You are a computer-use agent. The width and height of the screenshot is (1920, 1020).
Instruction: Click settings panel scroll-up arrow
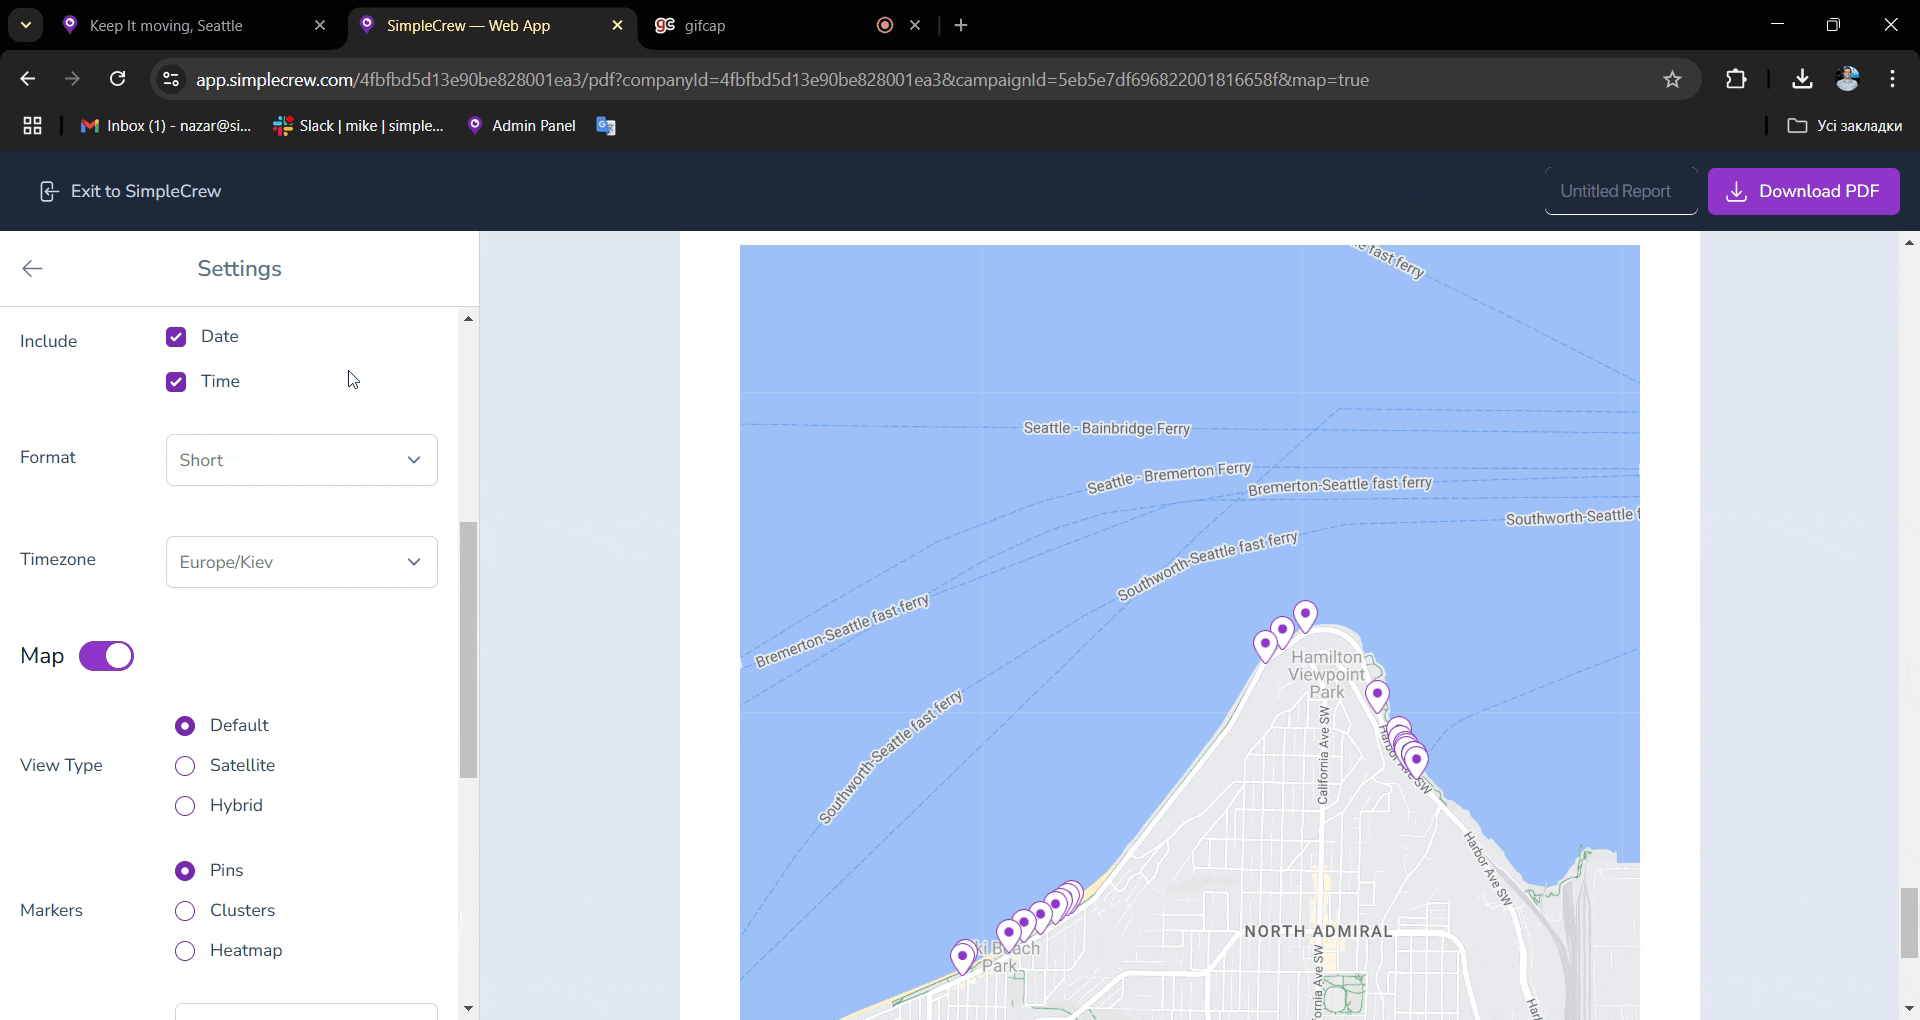(x=468, y=319)
